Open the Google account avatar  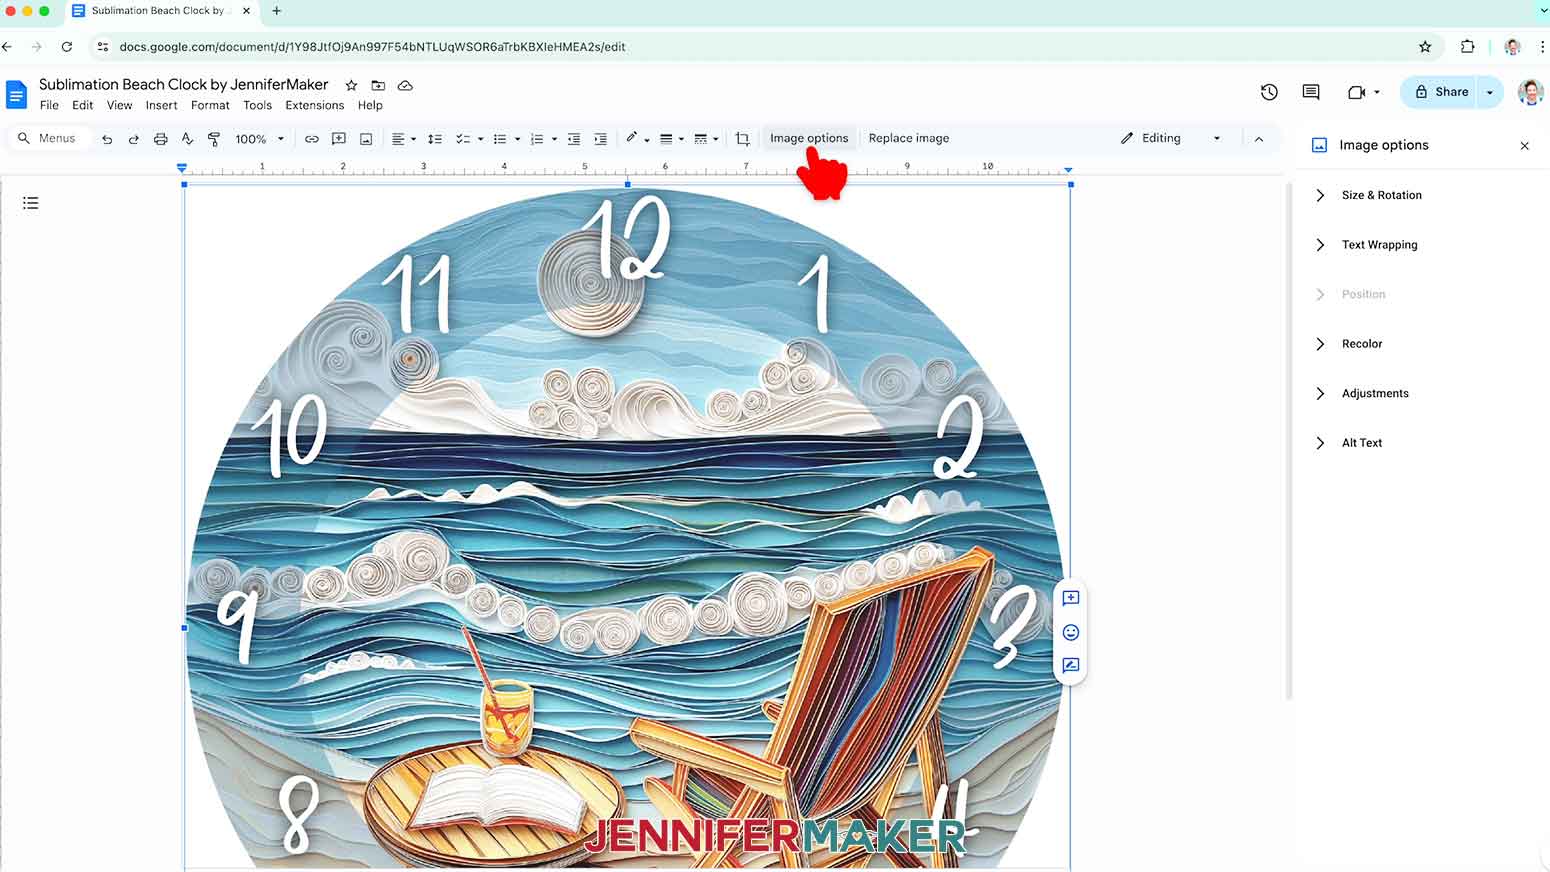[x=1530, y=92]
